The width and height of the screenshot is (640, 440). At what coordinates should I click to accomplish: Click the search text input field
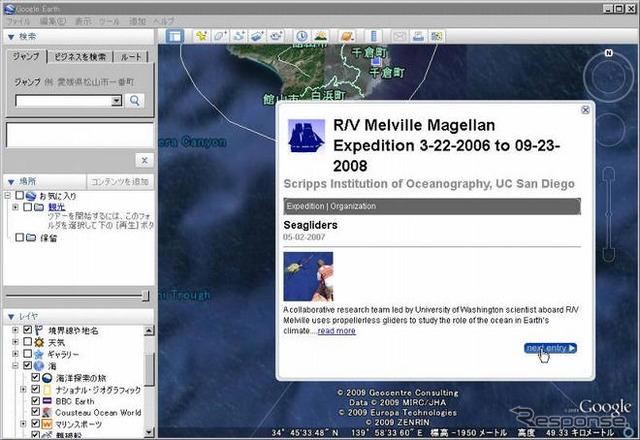pyautogui.click(x=64, y=100)
